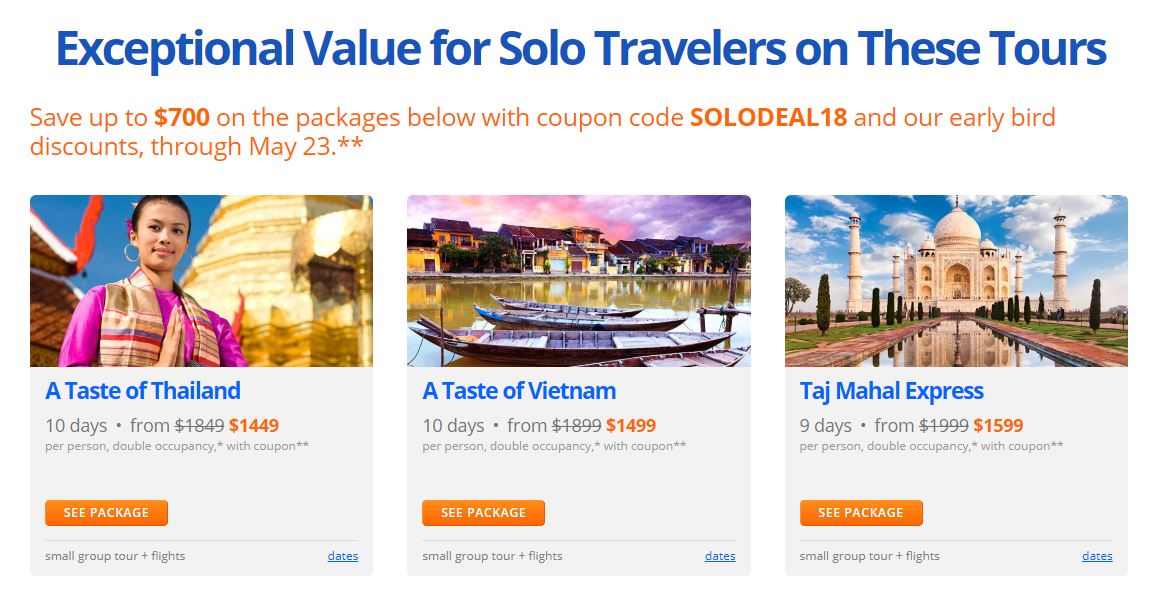Click the crossed-out $1999 original price
1151x592 pixels.
(944, 425)
